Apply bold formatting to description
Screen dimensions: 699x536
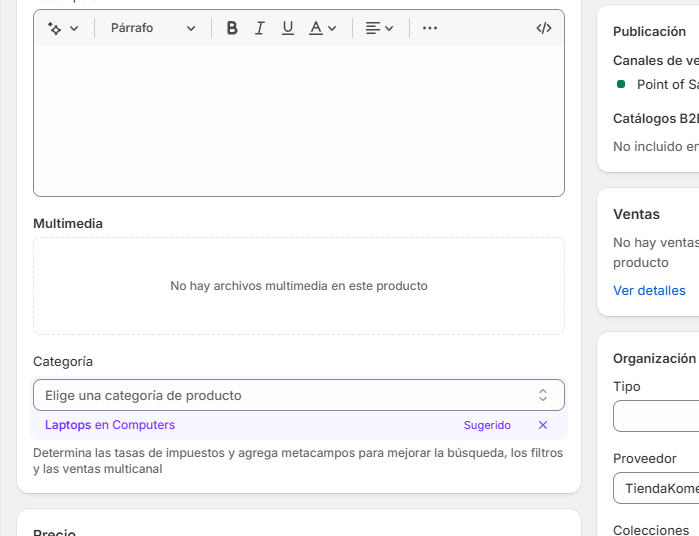pos(232,28)
